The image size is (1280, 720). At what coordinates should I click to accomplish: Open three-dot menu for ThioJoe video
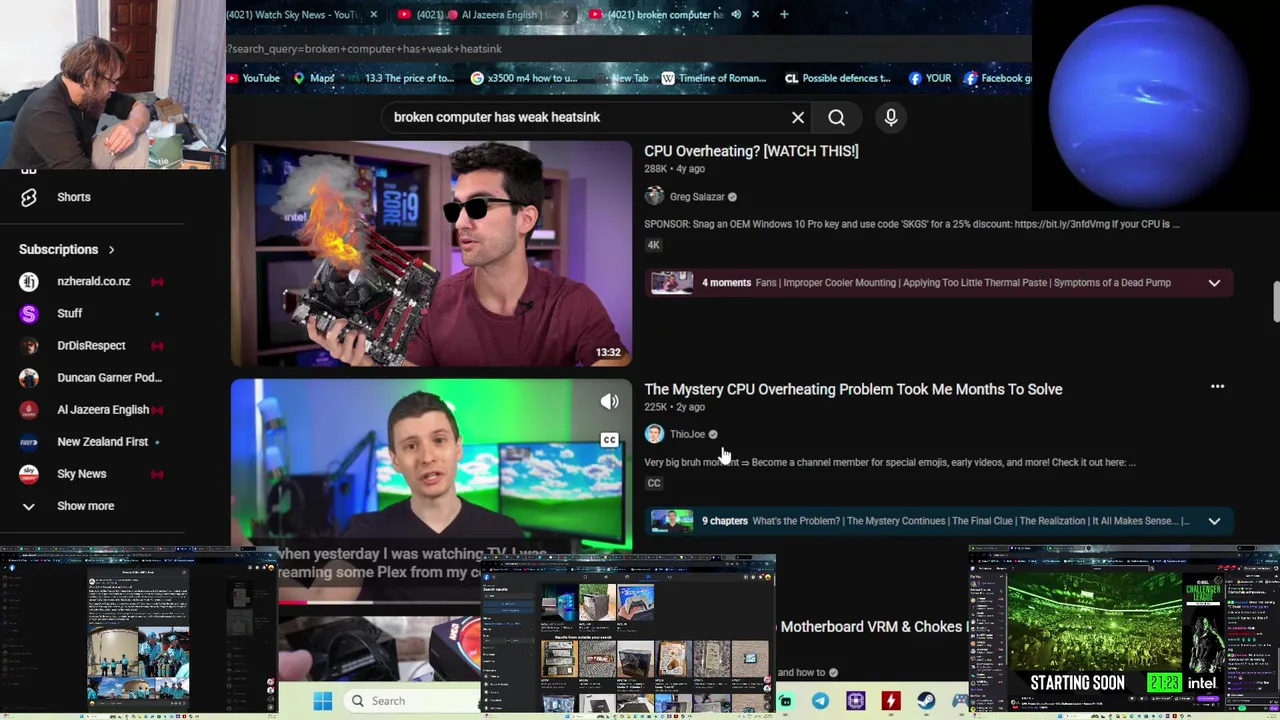[1217, 386]
